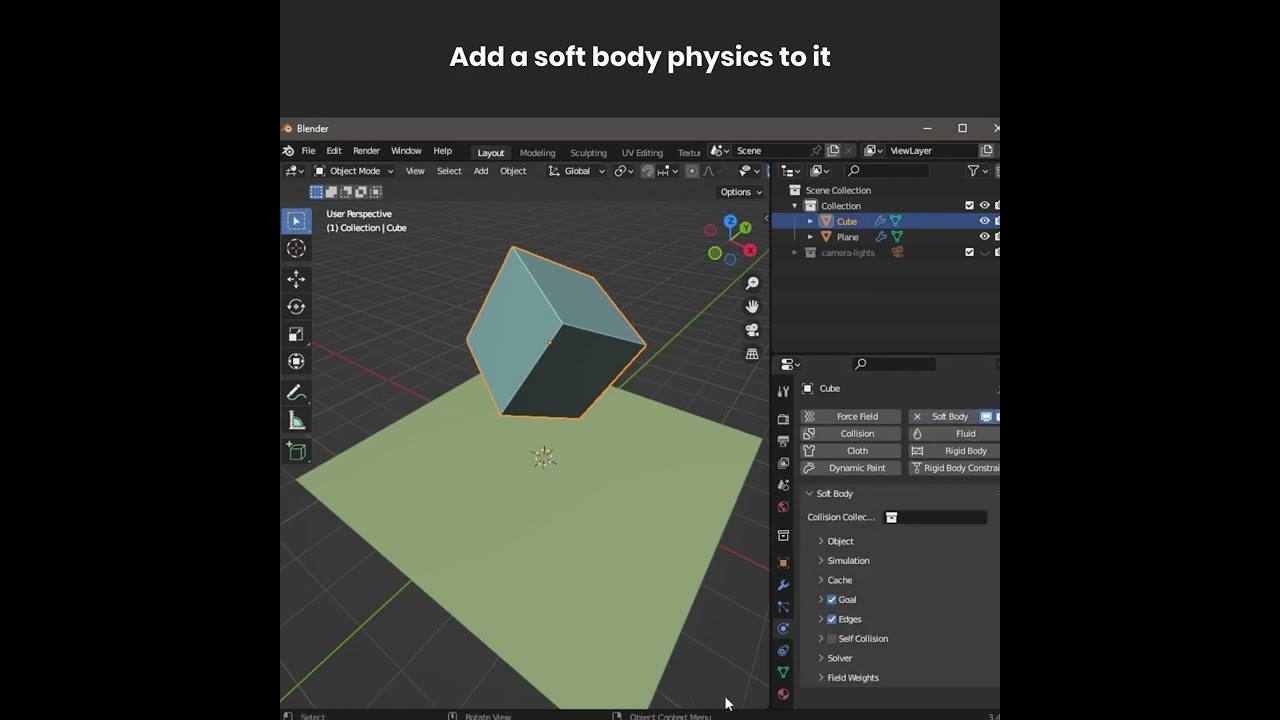The image size is (1280, 720).
Task: Open the Edit menu
Action: click(x=334, y=151)
